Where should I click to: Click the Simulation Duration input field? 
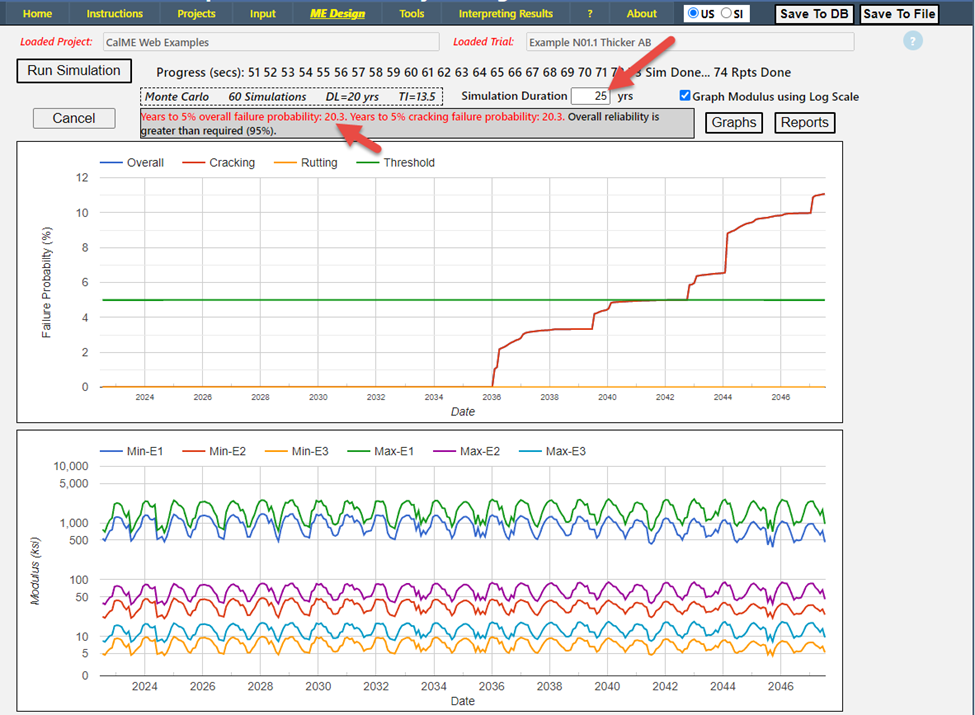591,96
